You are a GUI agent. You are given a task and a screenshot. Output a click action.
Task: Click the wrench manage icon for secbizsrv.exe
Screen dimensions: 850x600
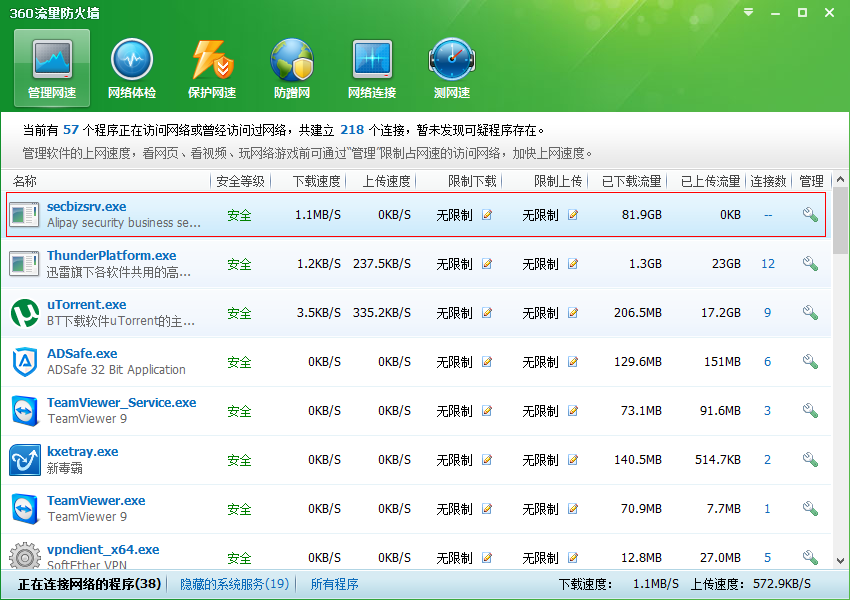810,215
